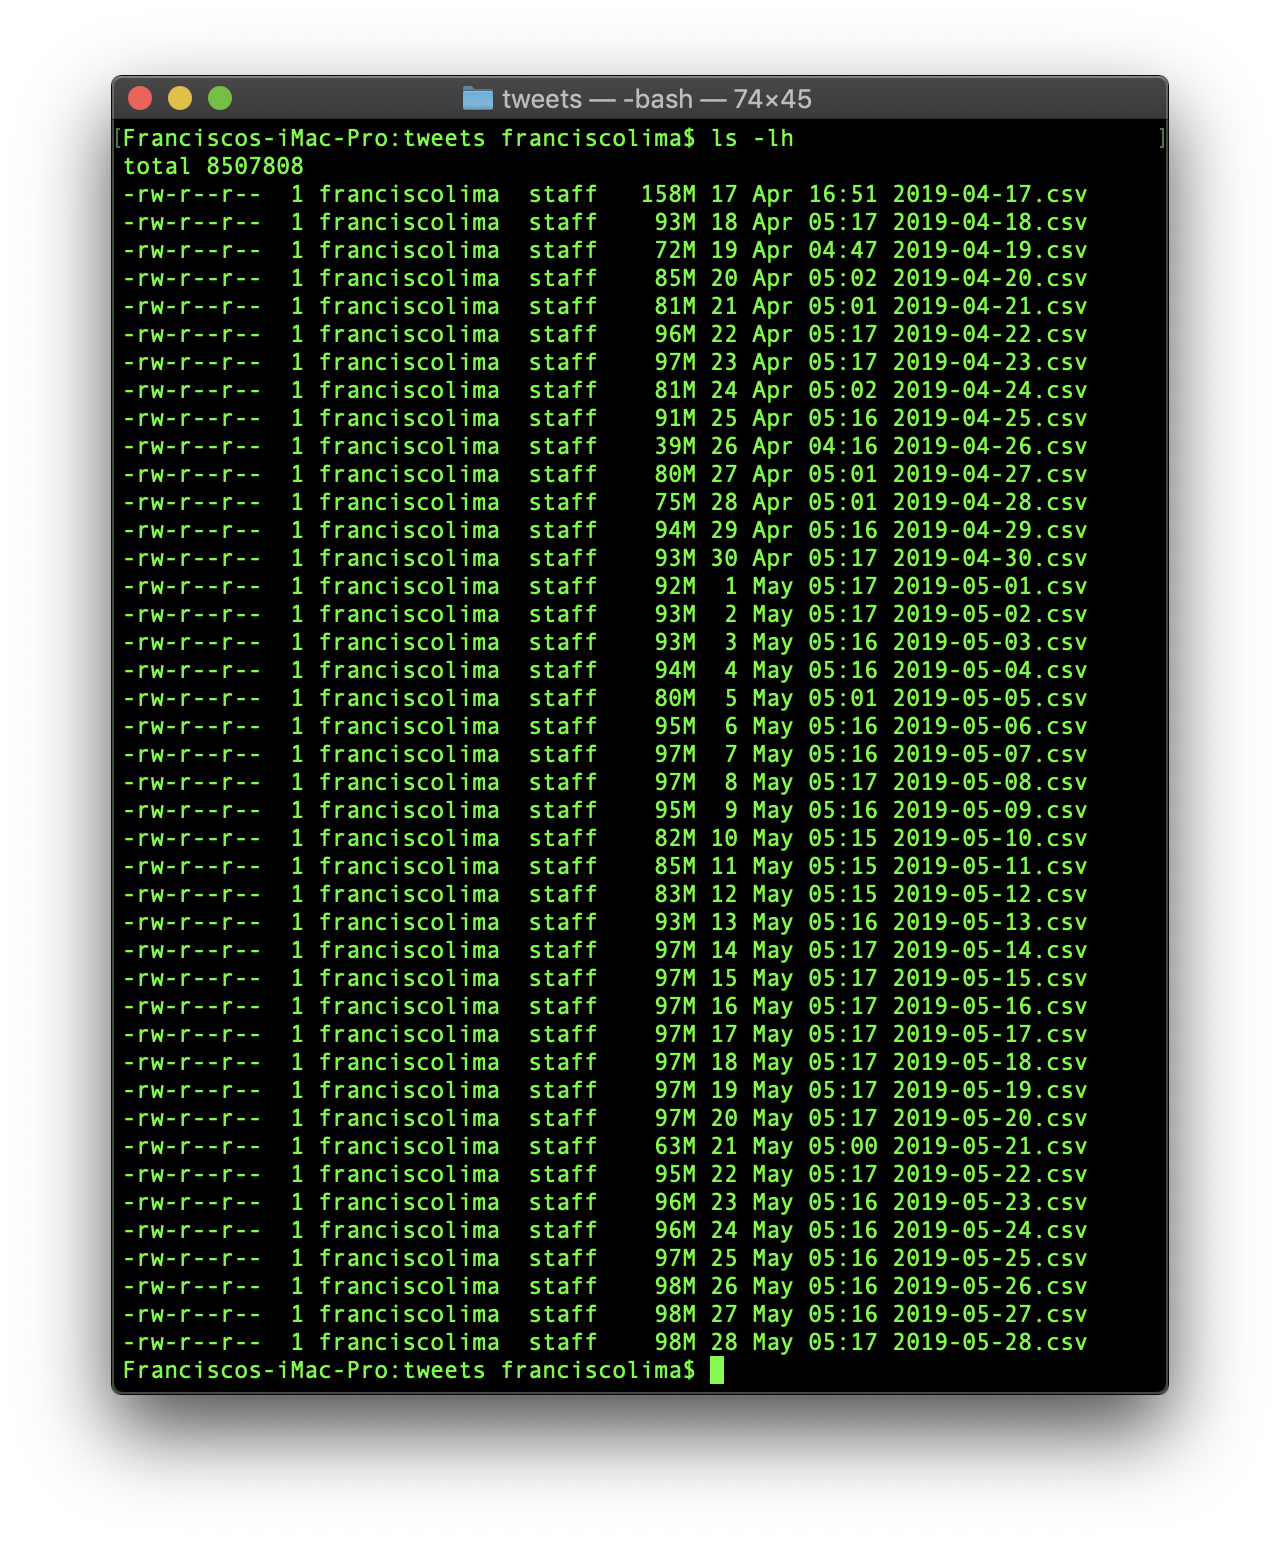Image resolution: width=1280 pixels, height=1542 pixels.
Task: Click the filename 2019-05-28.csv
Action: point(989,1342)
